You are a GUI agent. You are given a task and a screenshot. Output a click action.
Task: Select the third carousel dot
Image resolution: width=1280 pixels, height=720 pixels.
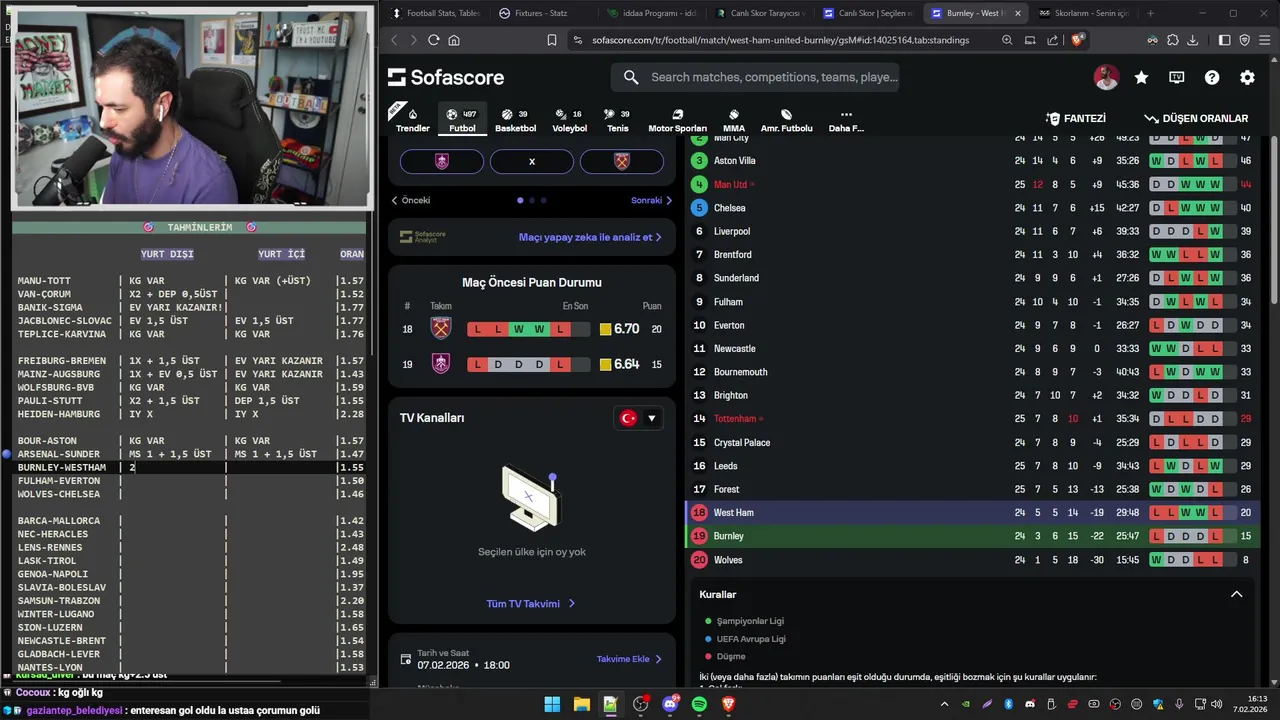[x=543, y=200]
